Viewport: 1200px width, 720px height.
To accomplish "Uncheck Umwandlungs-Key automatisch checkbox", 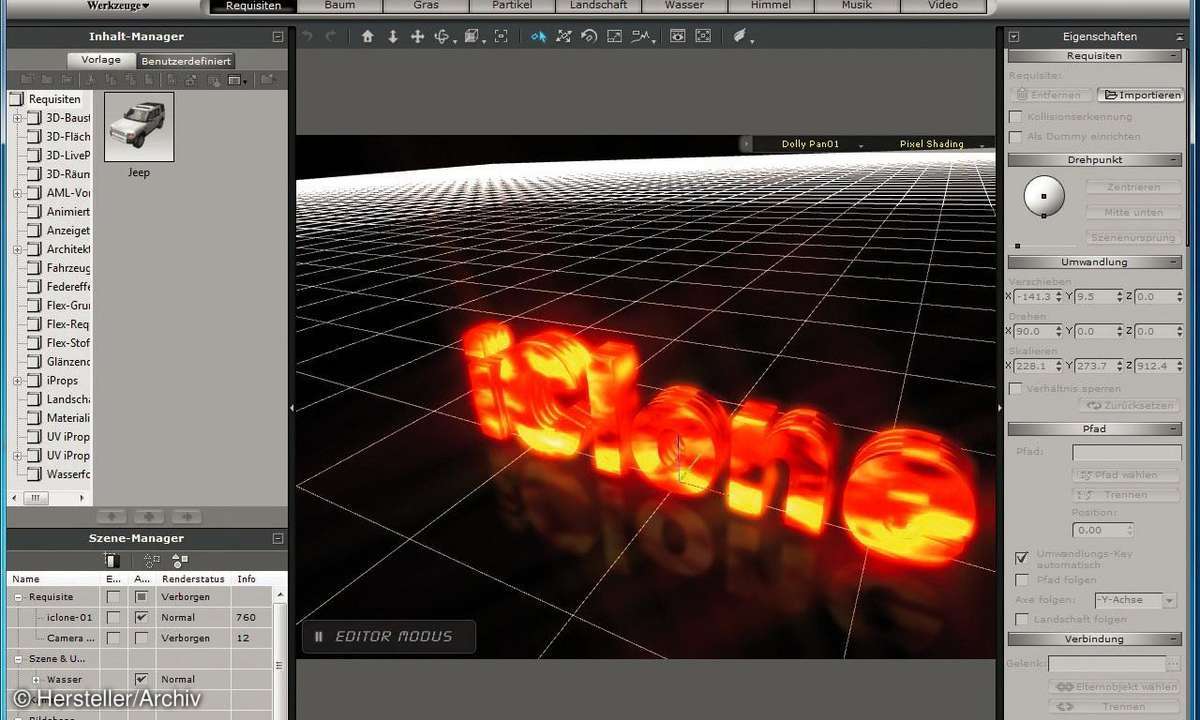I will point(1021,557).
